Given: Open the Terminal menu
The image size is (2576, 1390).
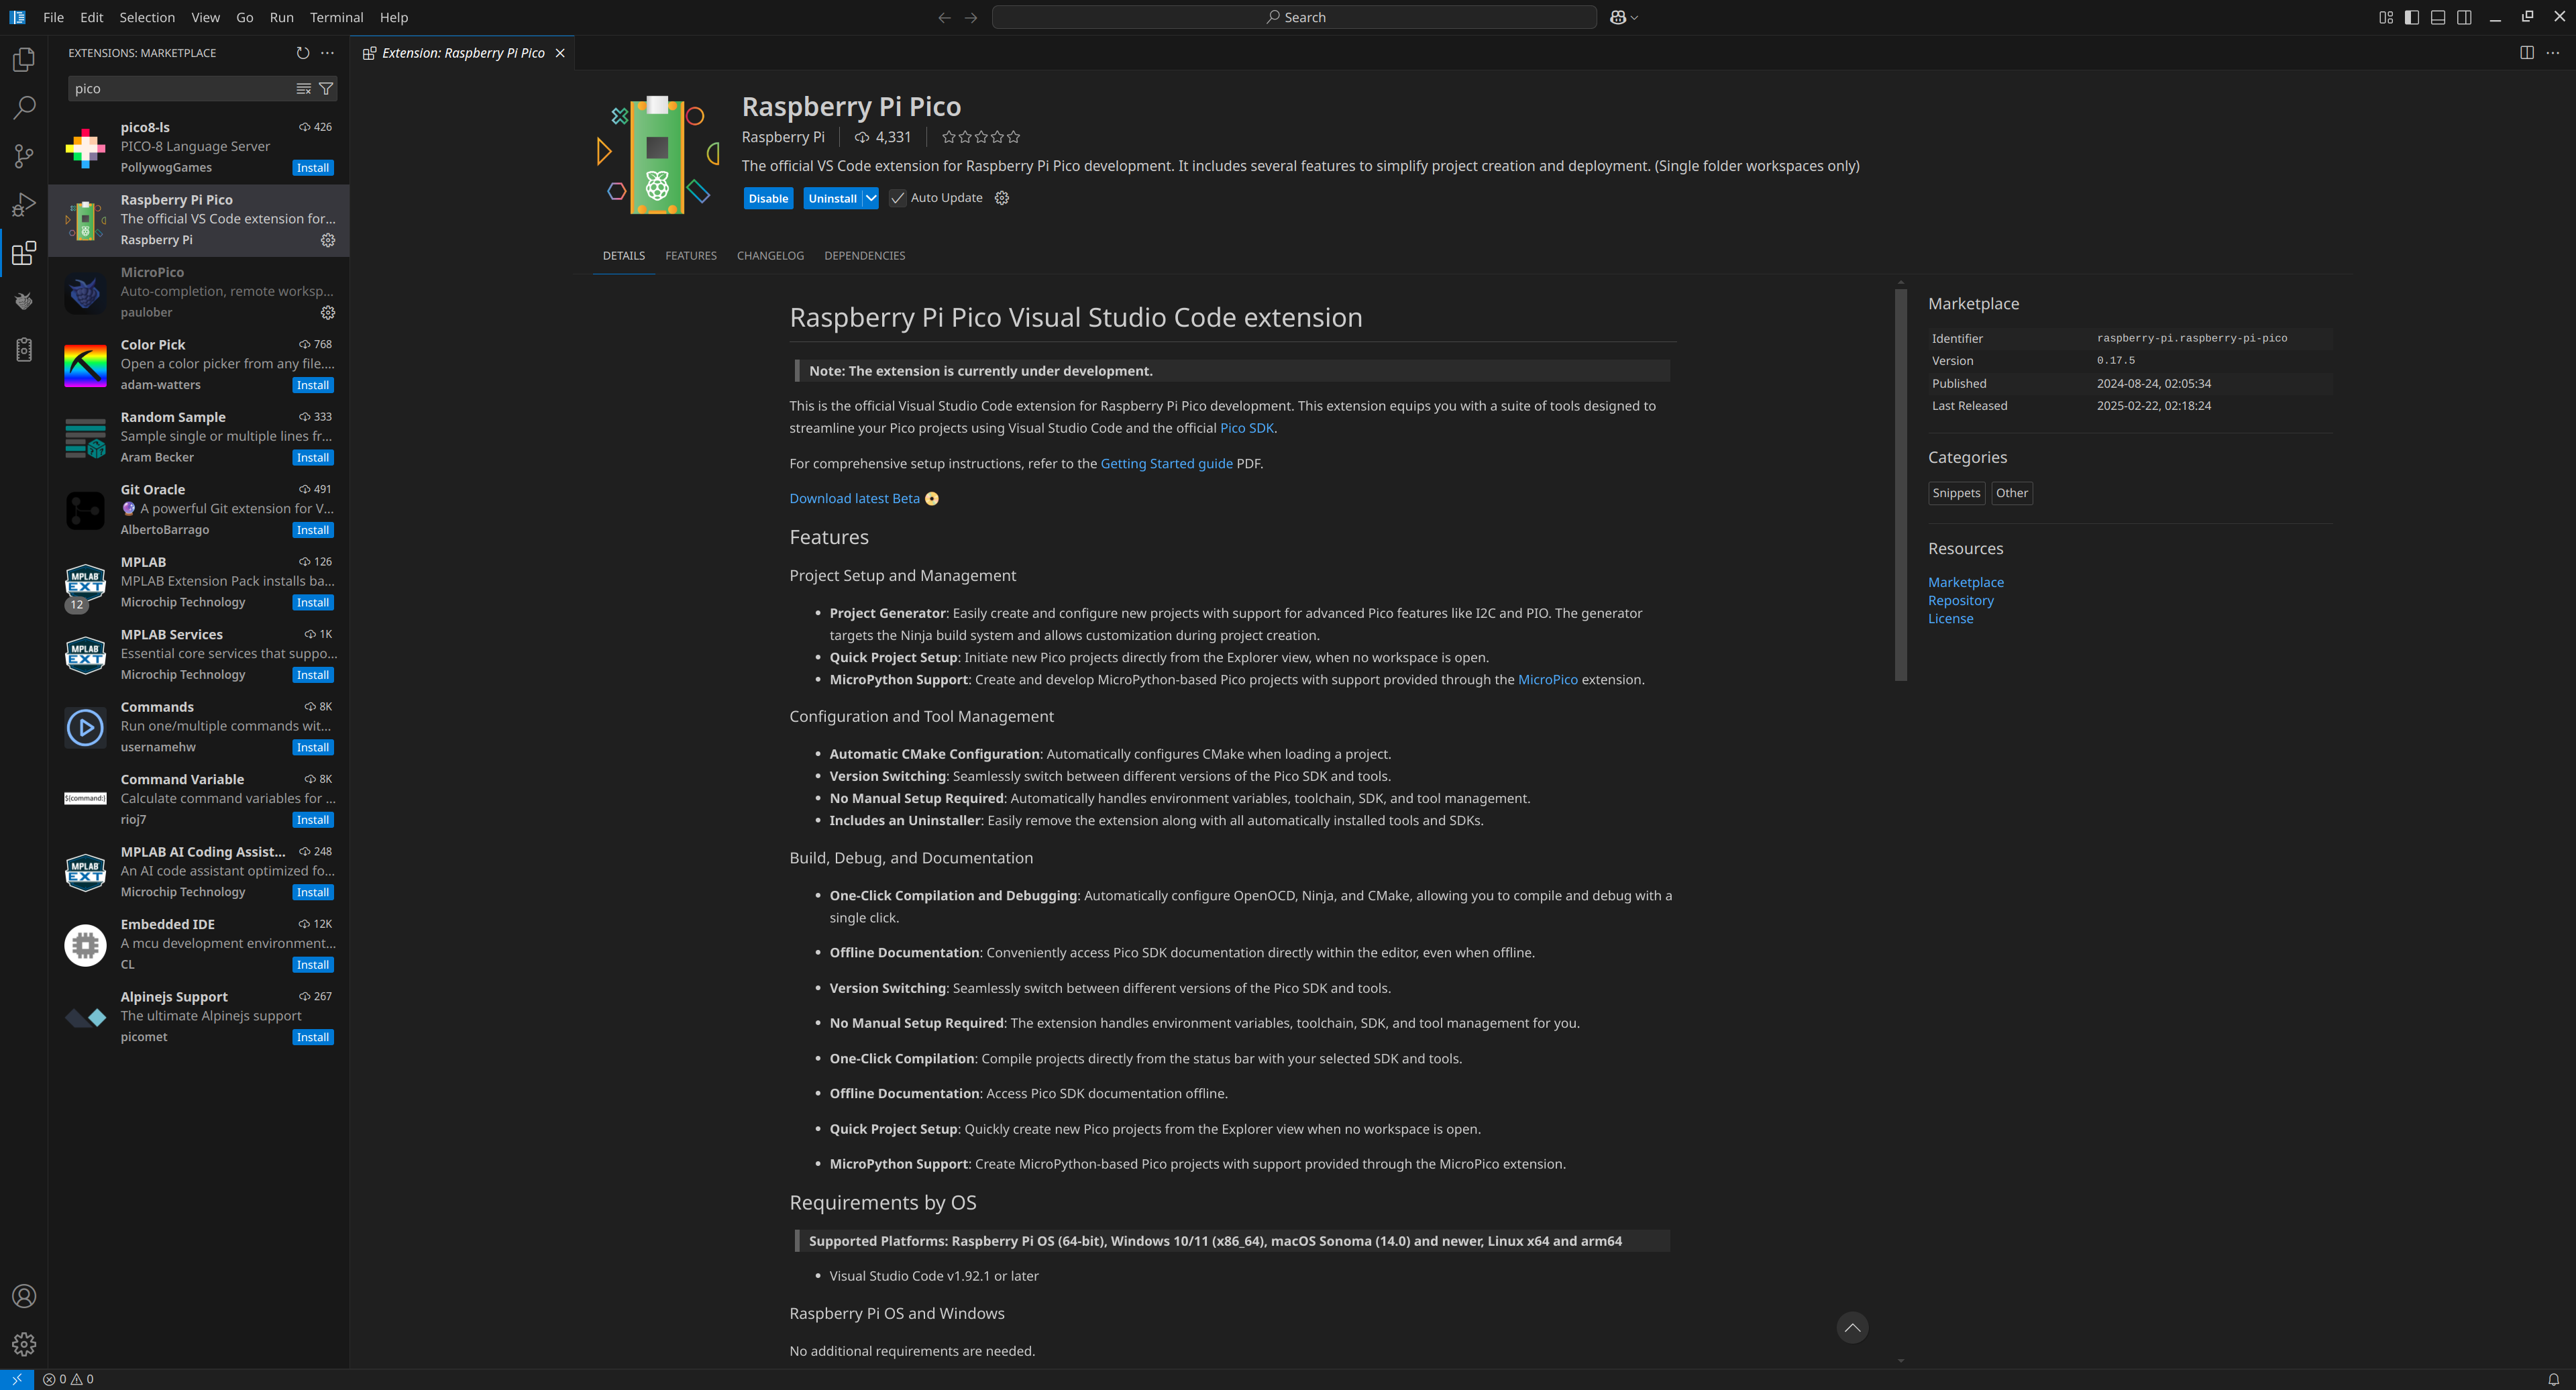Looking at the screenshot, I should (336, 17).
